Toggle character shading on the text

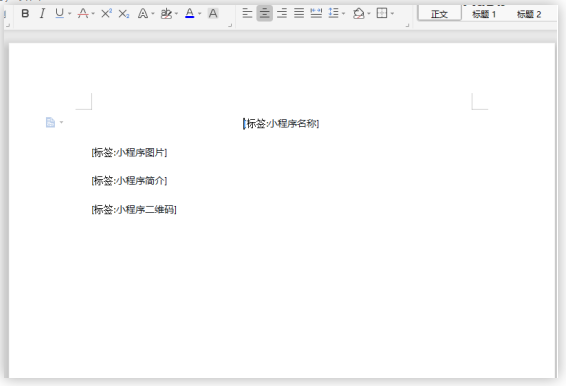213,14
